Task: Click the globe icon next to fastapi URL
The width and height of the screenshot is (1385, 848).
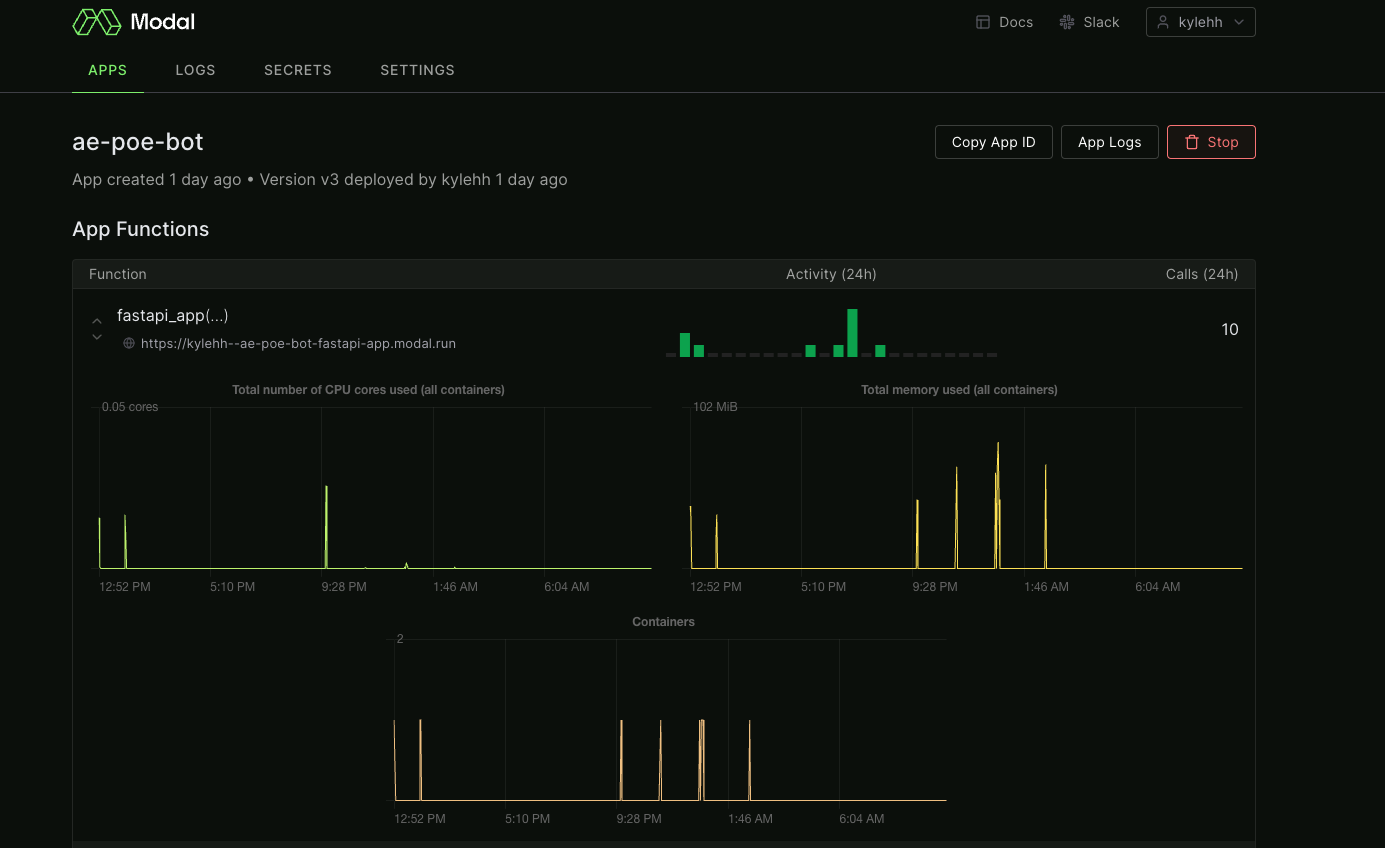Action: (129, 343)
